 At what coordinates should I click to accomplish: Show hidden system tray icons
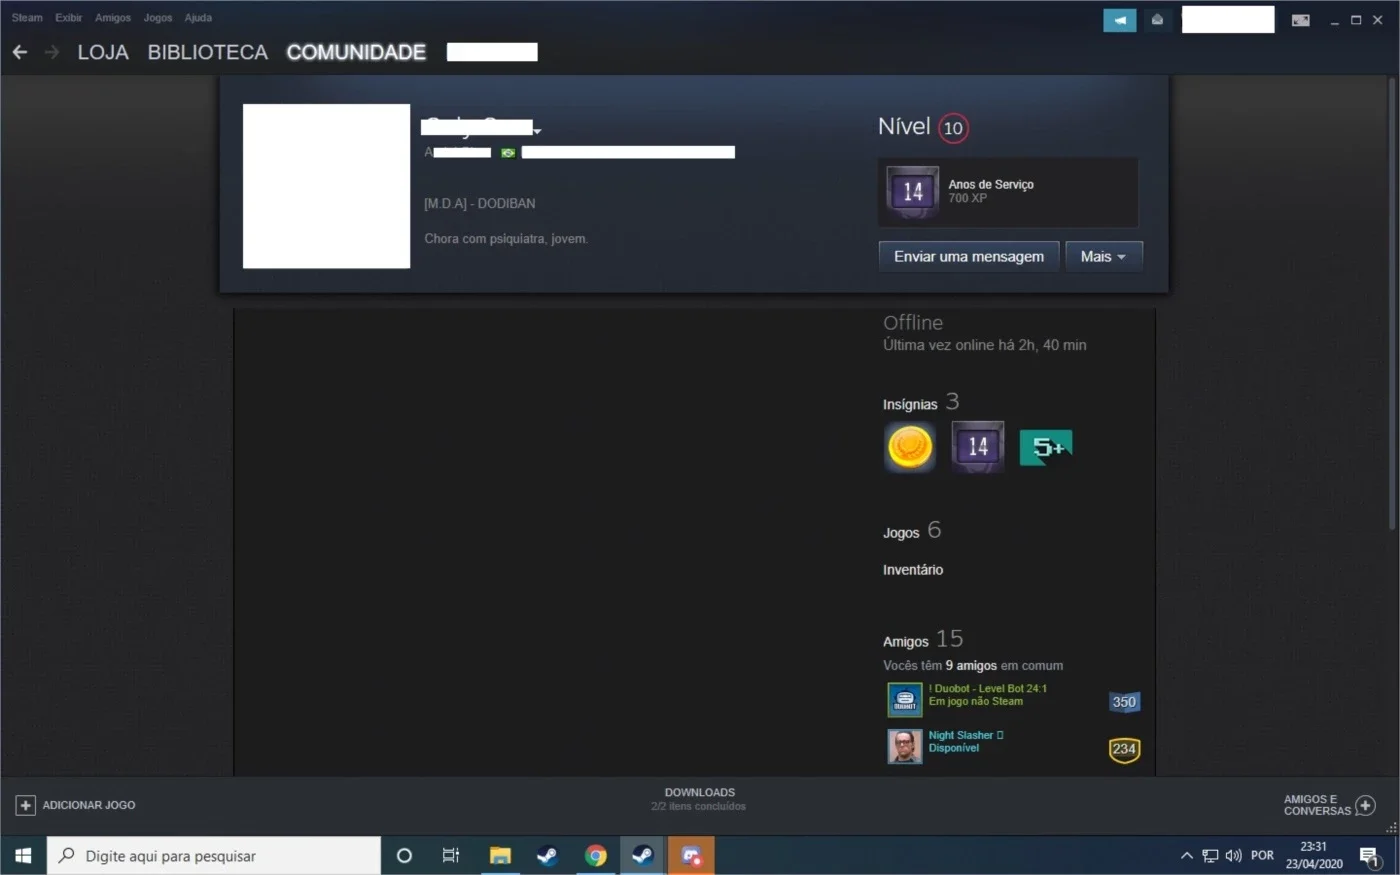point(1186,856)
